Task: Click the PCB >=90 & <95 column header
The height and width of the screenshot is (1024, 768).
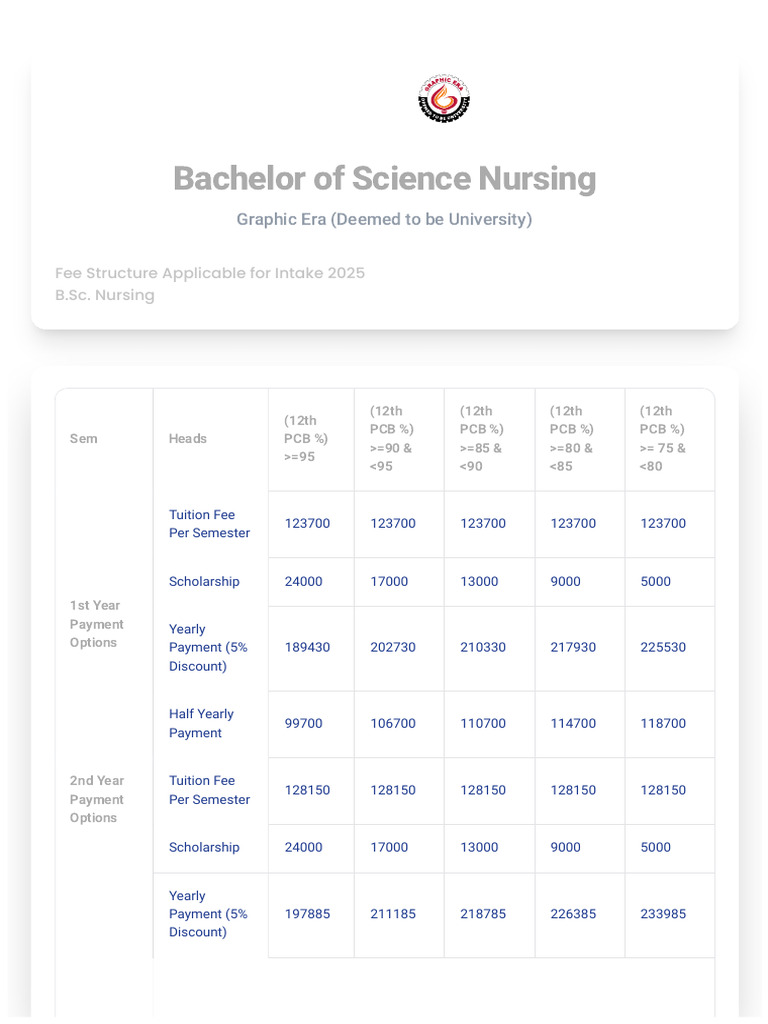Action: pos(392,439)
